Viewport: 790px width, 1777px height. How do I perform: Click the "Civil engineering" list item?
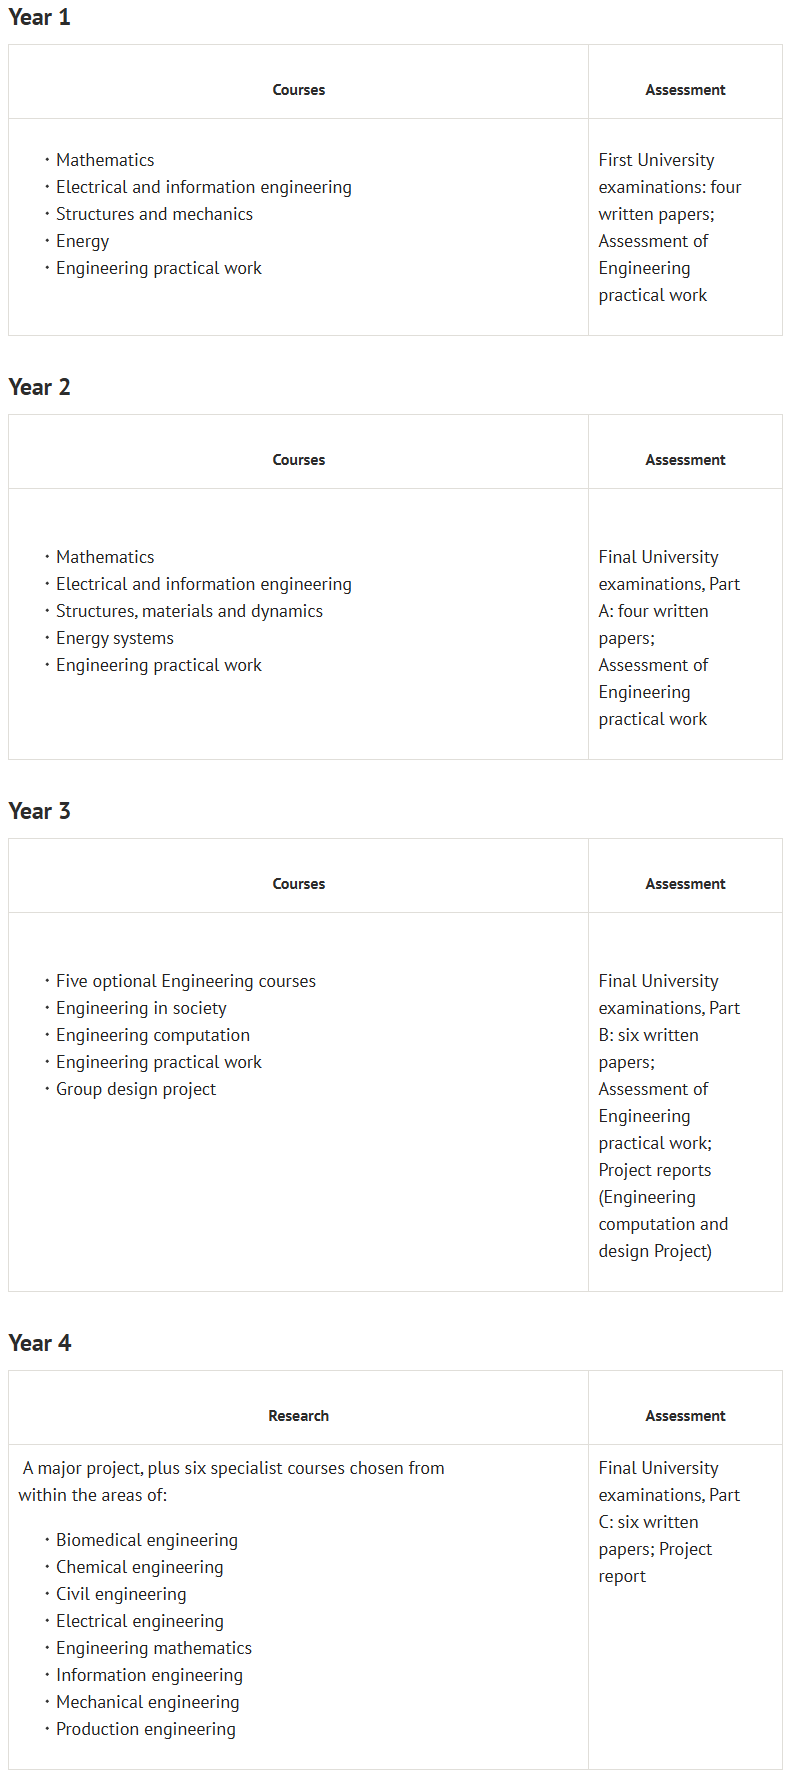[121, 1594]
